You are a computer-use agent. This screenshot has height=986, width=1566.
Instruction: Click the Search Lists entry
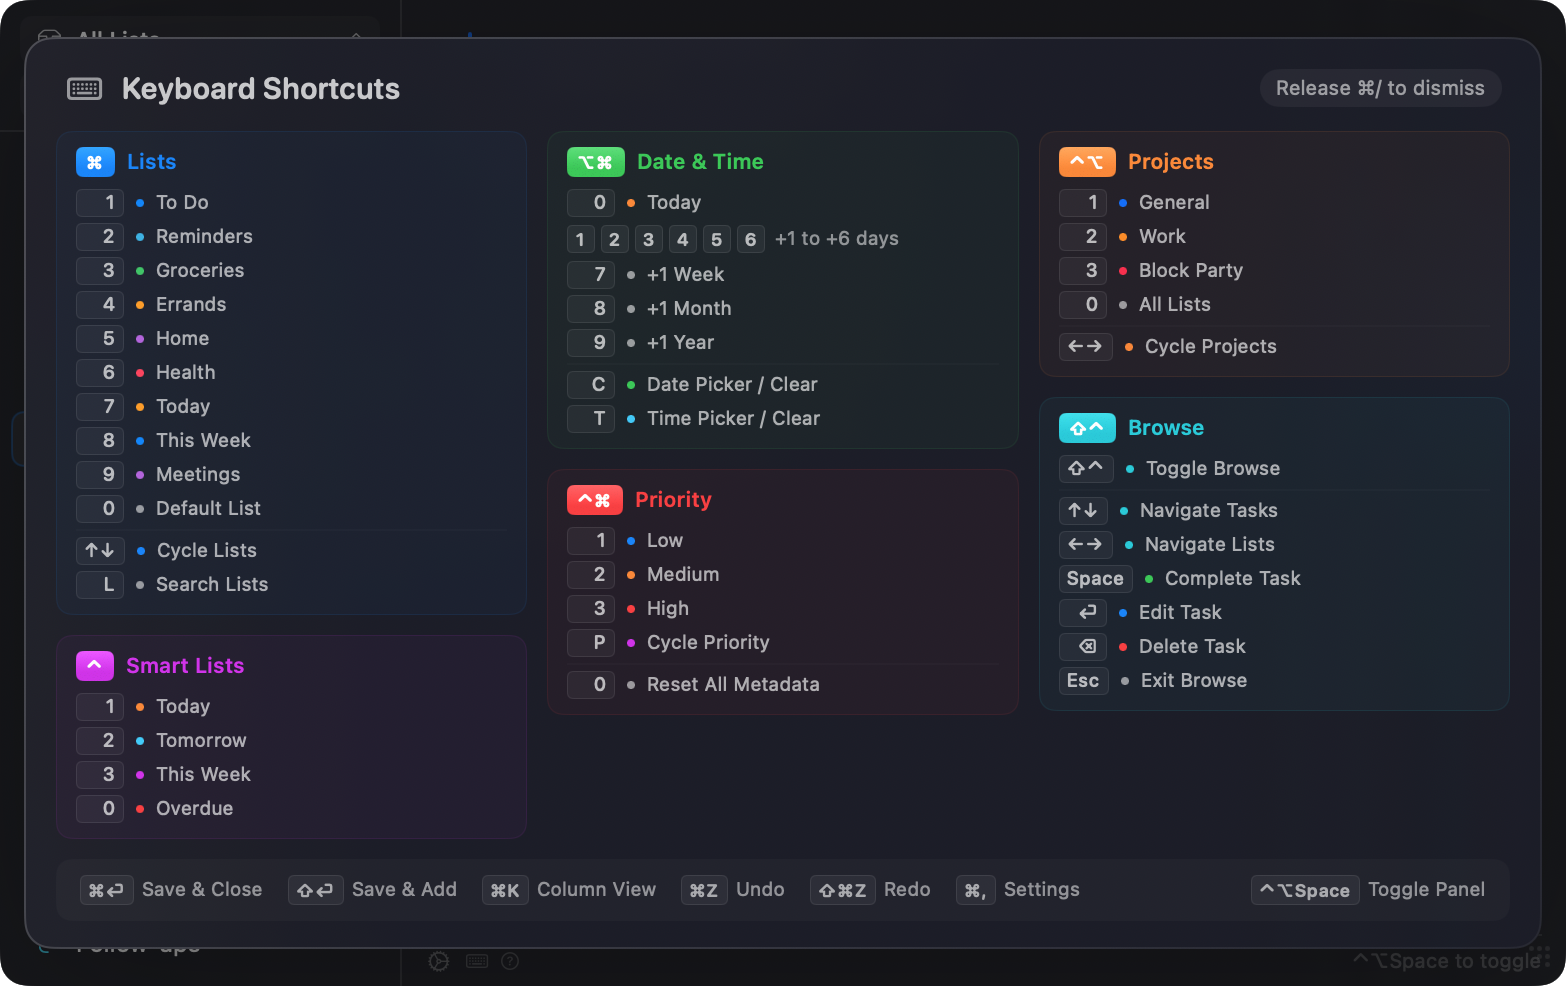(x=212, y=585)
